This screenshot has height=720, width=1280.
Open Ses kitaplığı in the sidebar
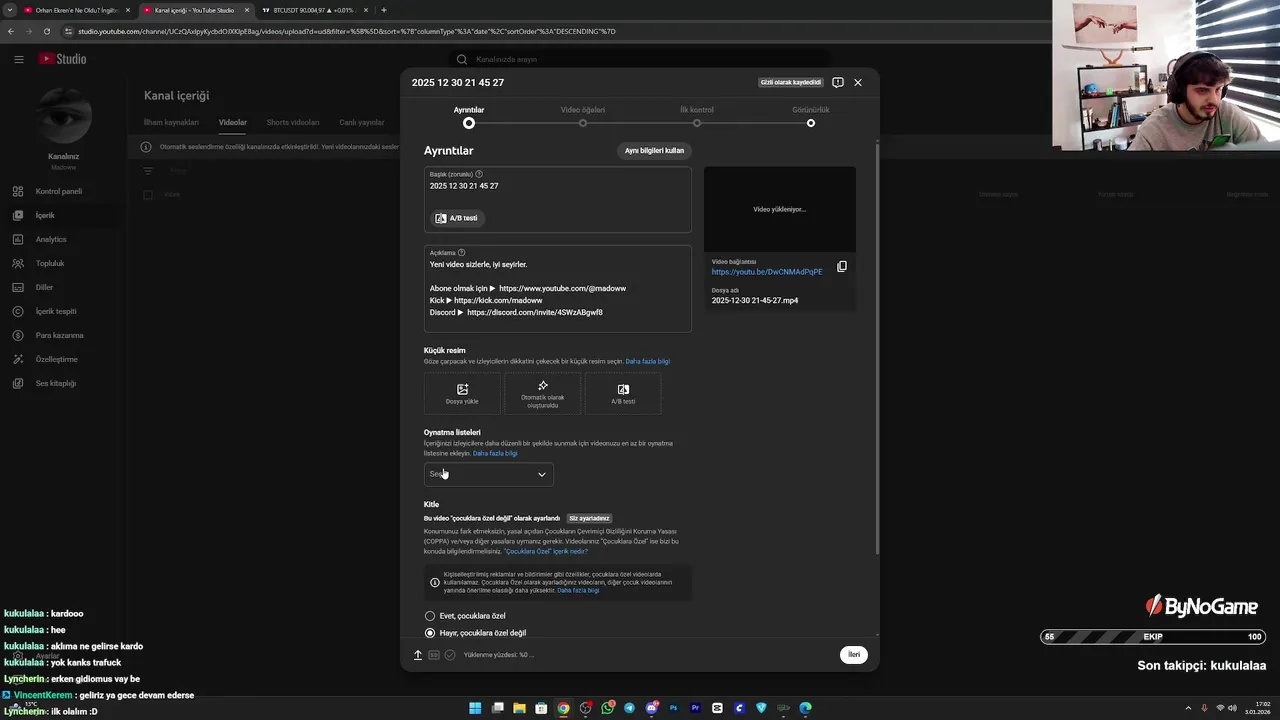[x=60, y=383]
